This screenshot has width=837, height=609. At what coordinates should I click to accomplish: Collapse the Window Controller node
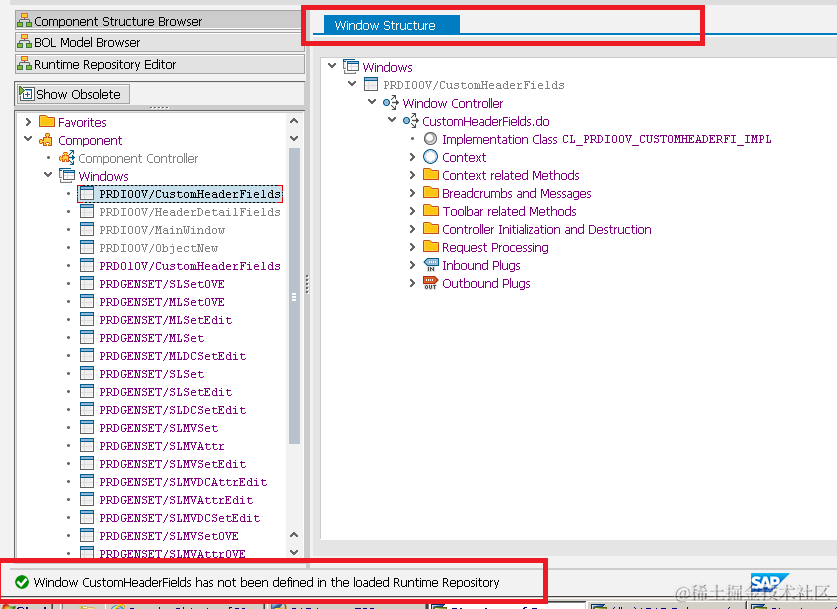pos(372,102)
